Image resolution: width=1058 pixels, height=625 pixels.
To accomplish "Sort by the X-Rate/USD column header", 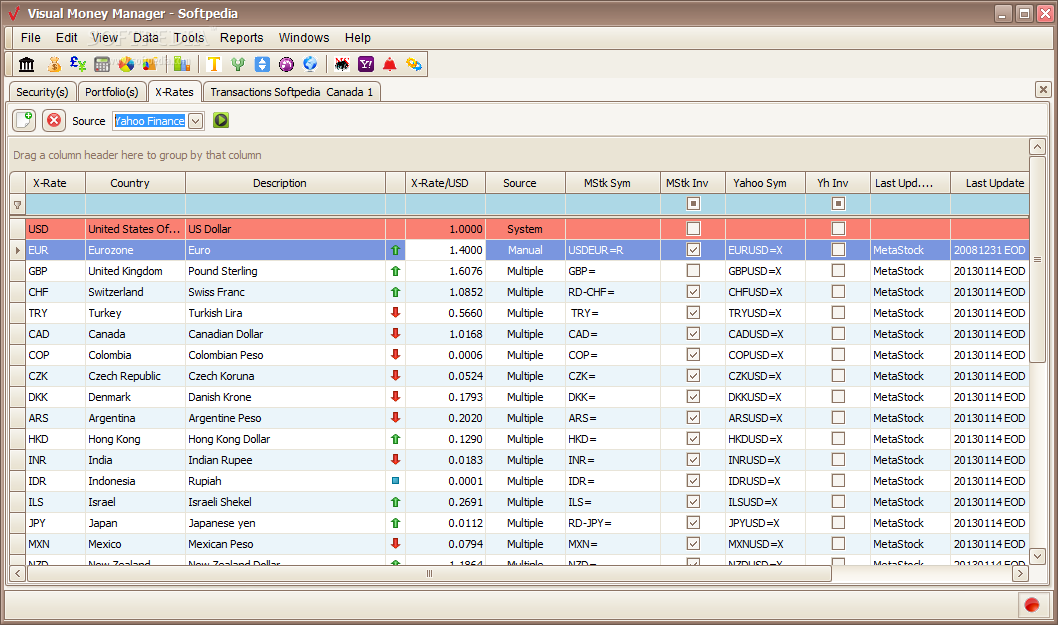I will coord(445,183).
